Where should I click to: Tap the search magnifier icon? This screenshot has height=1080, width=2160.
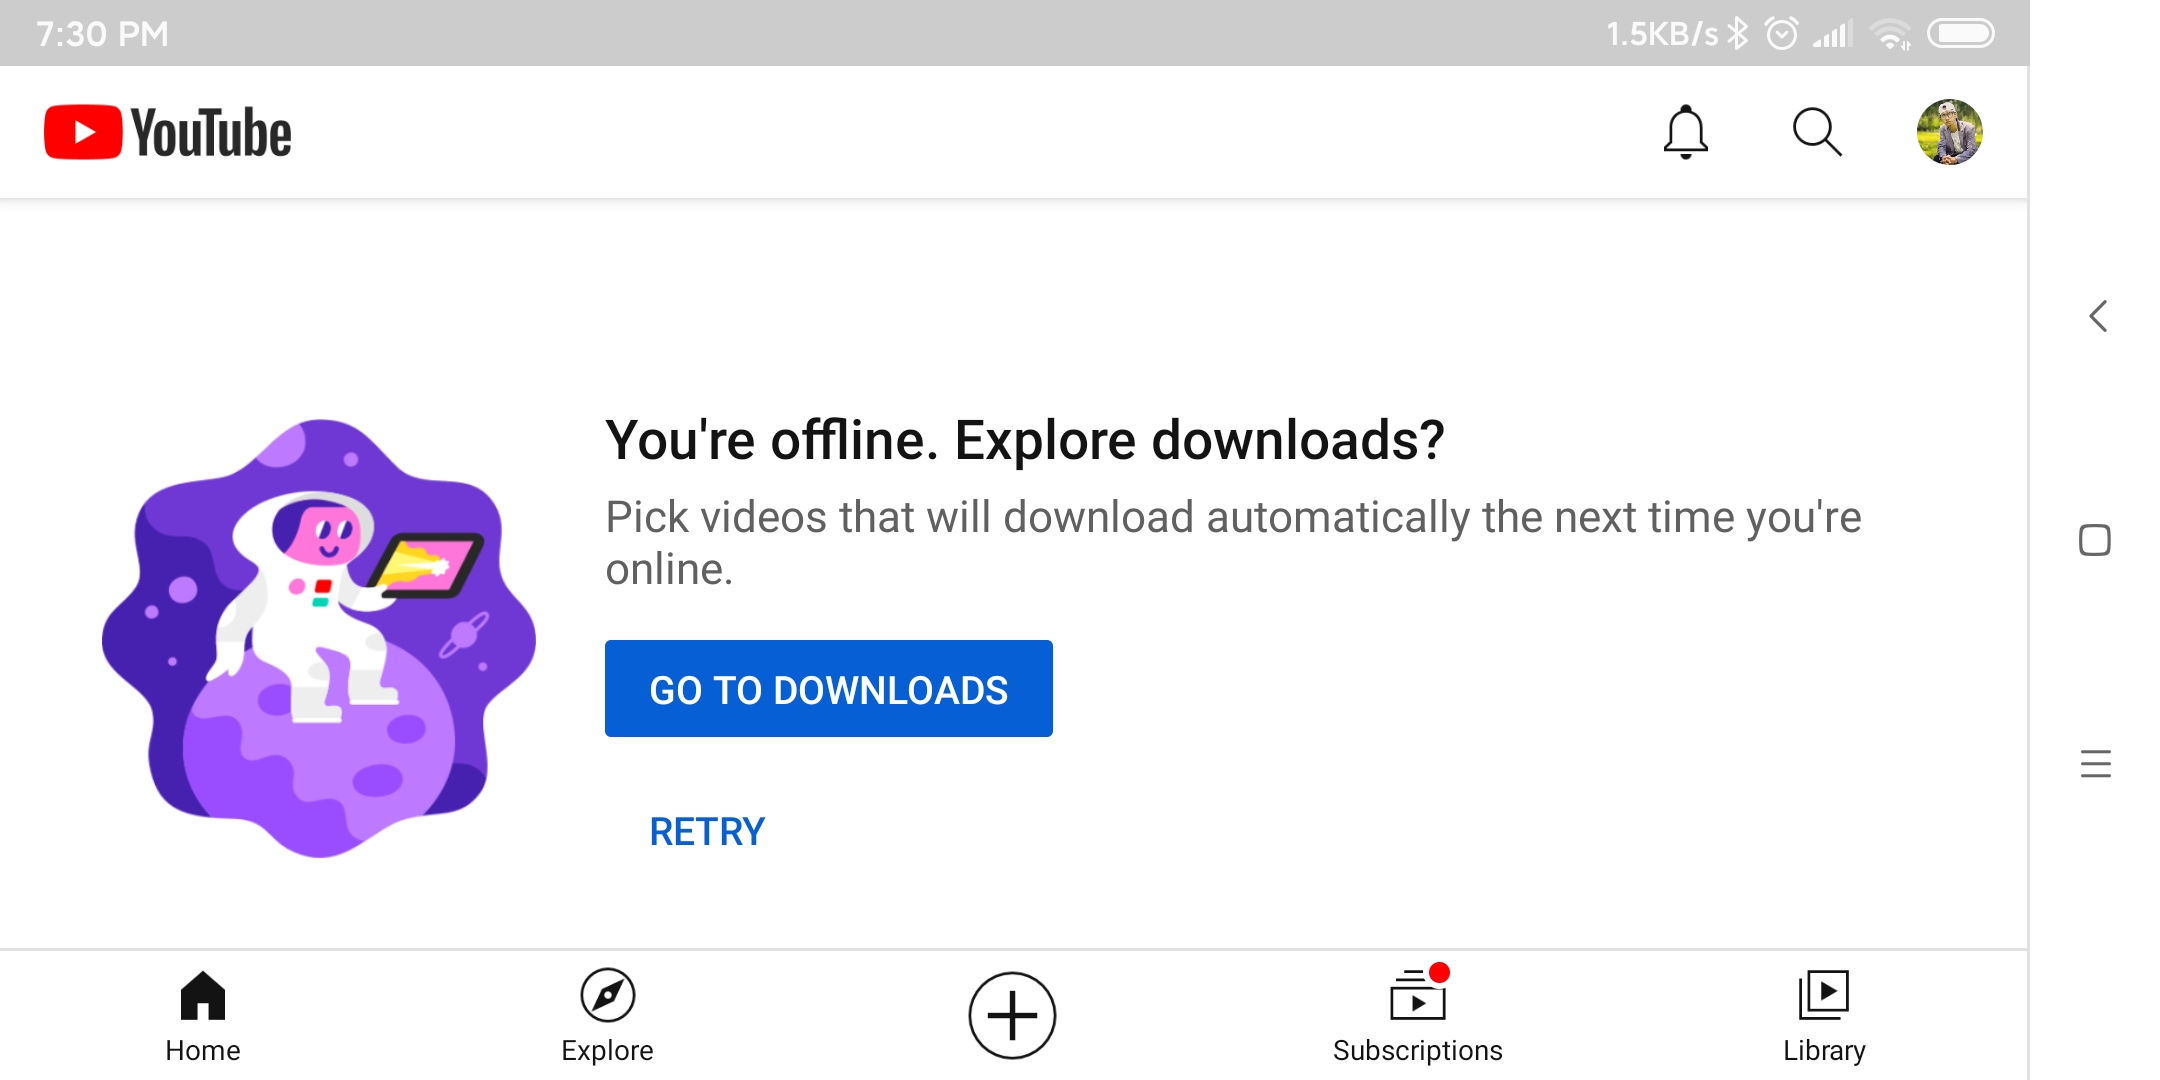(1817, 132)
